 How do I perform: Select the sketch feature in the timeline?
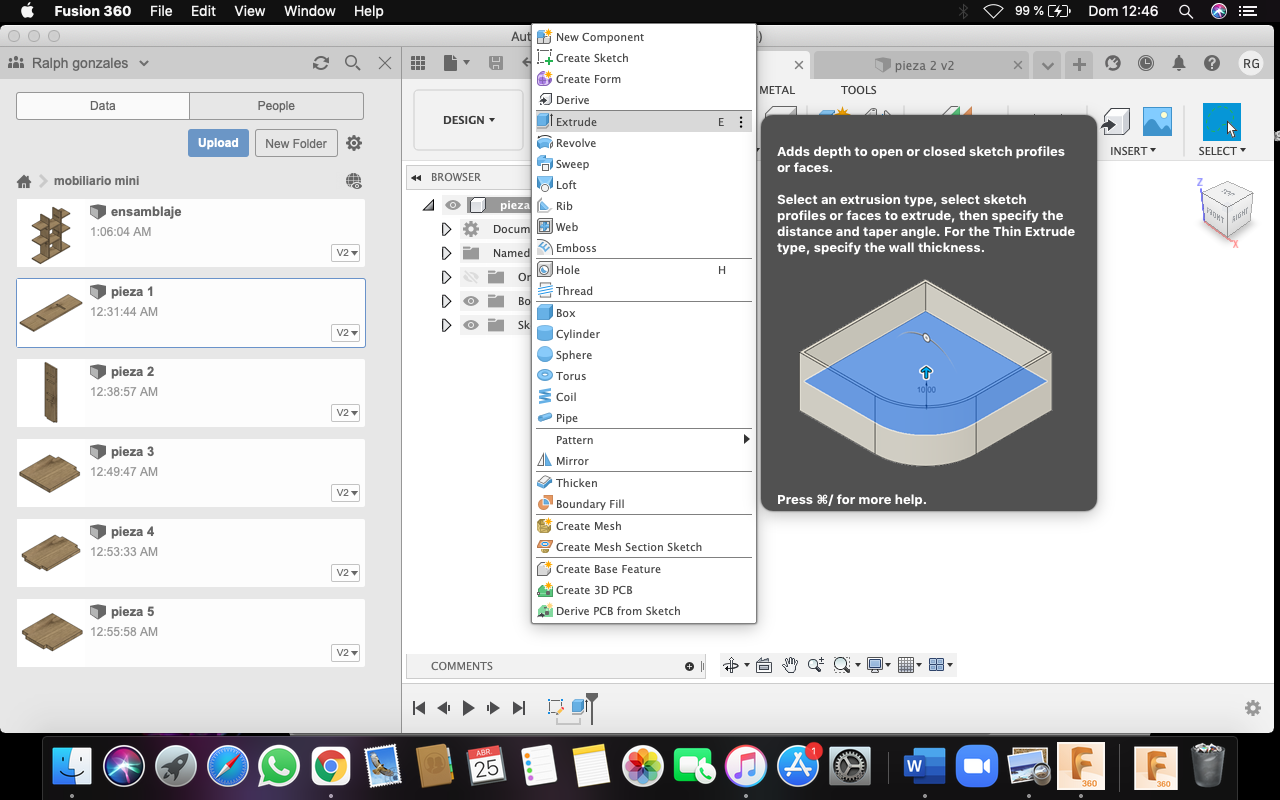coord(556,708)
